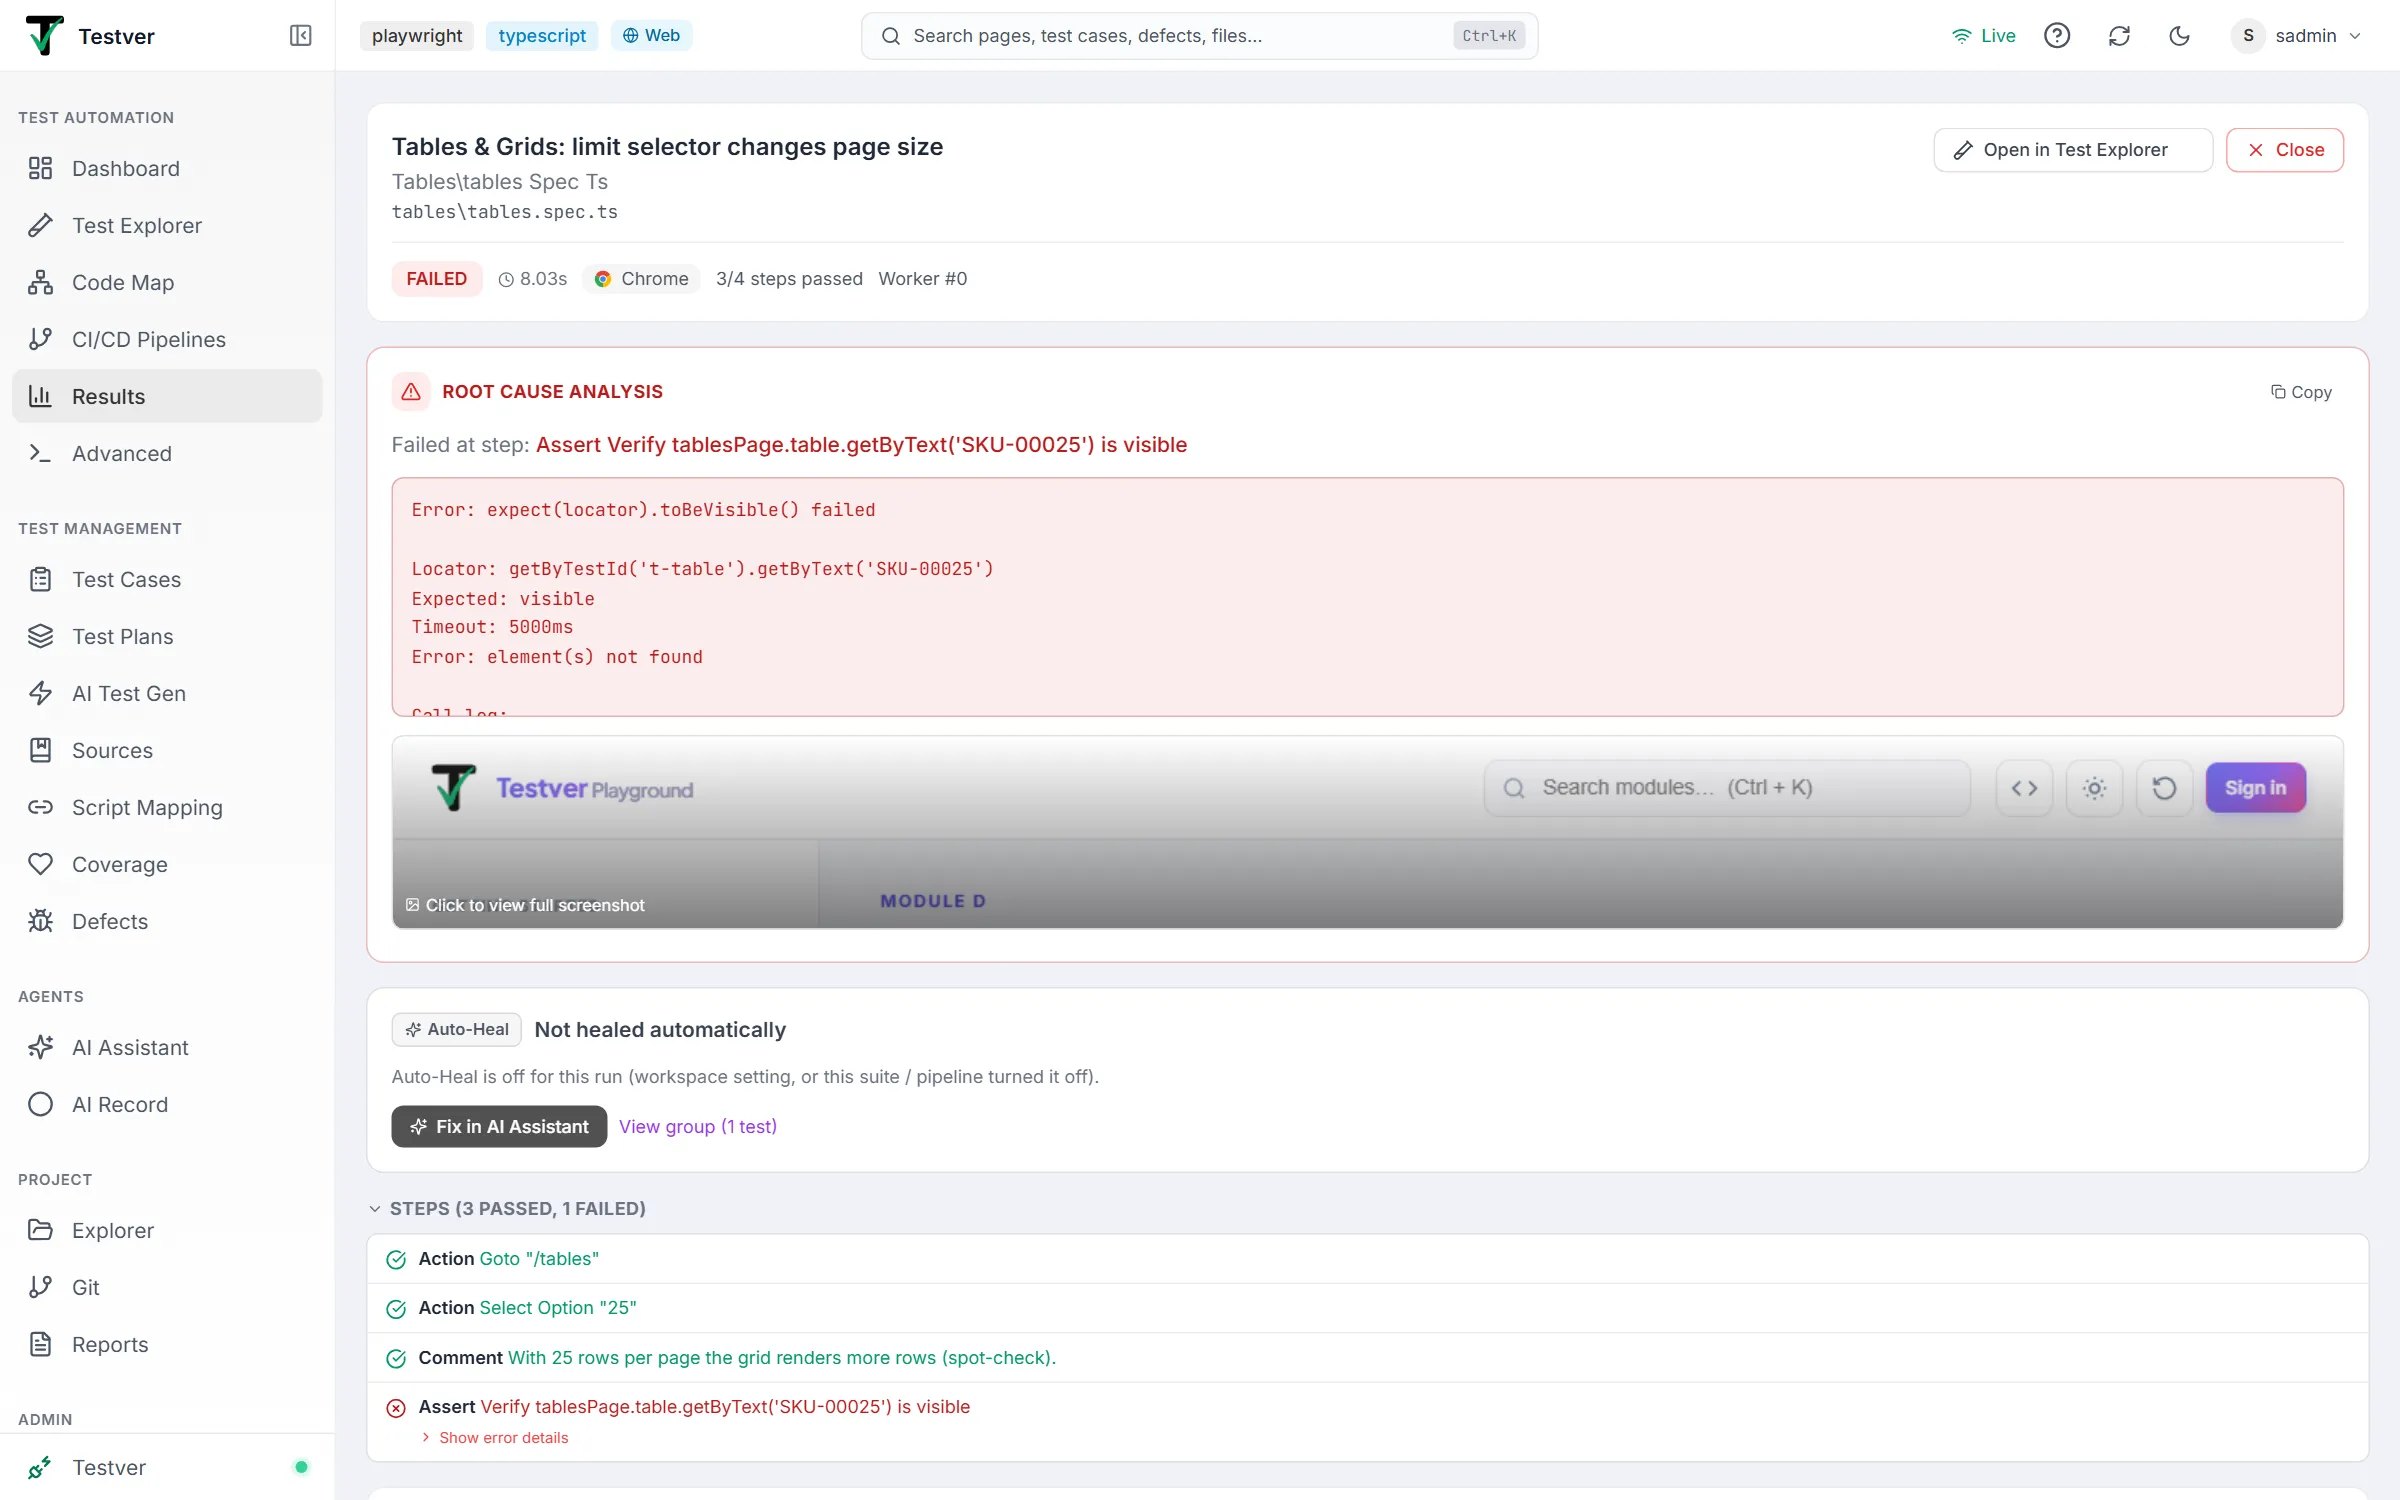Collapse the STEPS section chevron

click(375, 1208)
